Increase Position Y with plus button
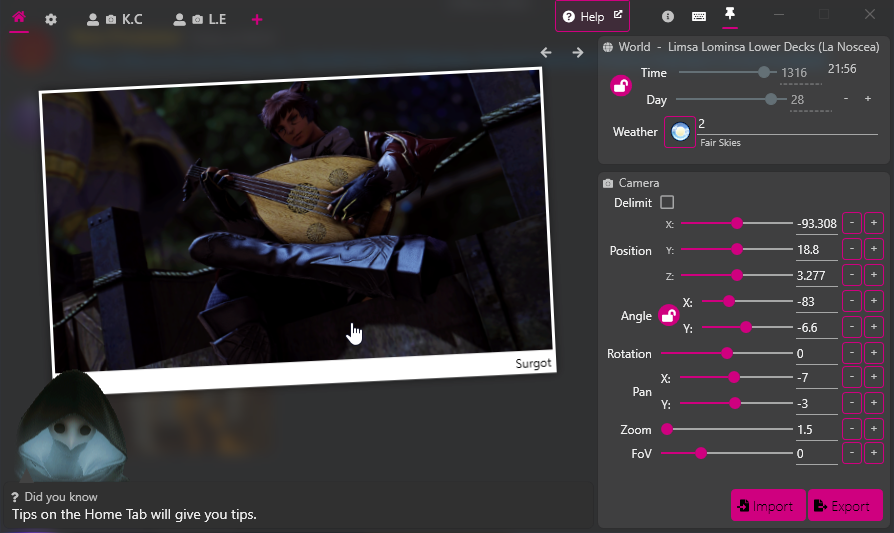The image size is (894, 533). (x=873, y=249)
